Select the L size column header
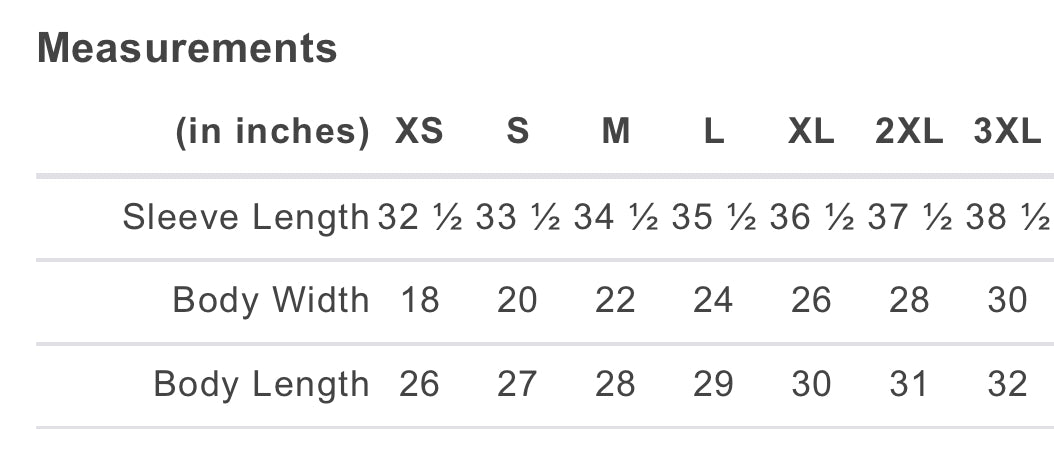This screenshot has width=1054, height=470. pos(714,131)
